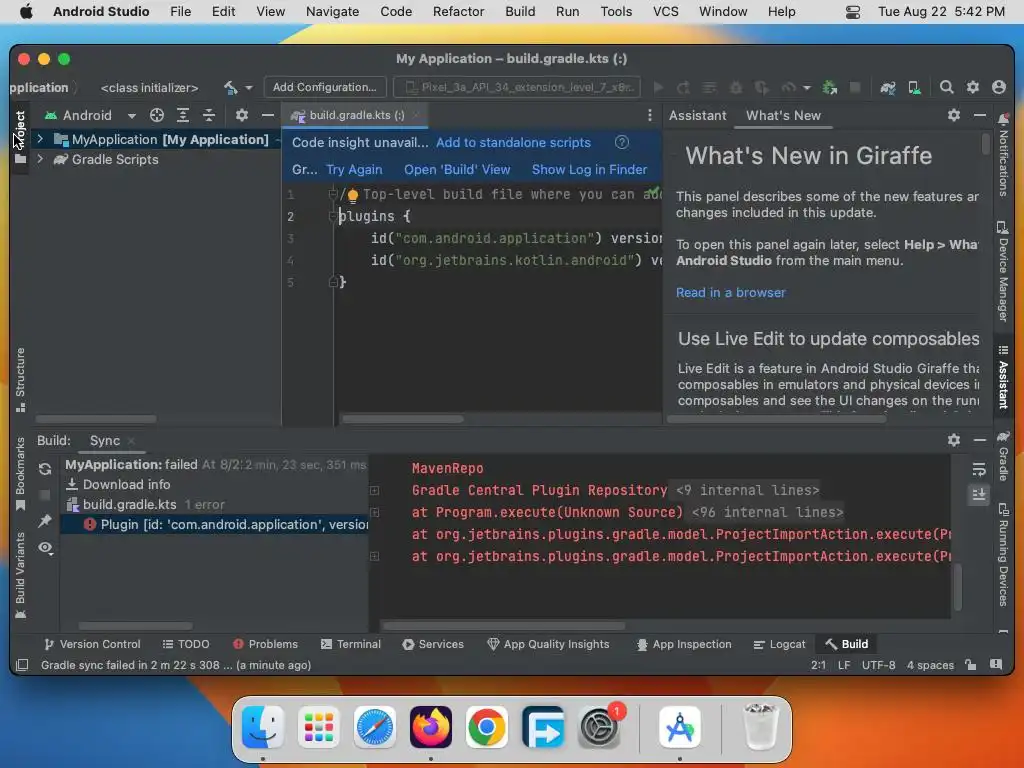Viewport: 1024px width, 768px height.
Task: Open macOS Control Center in menu bar
Action: 852,12
